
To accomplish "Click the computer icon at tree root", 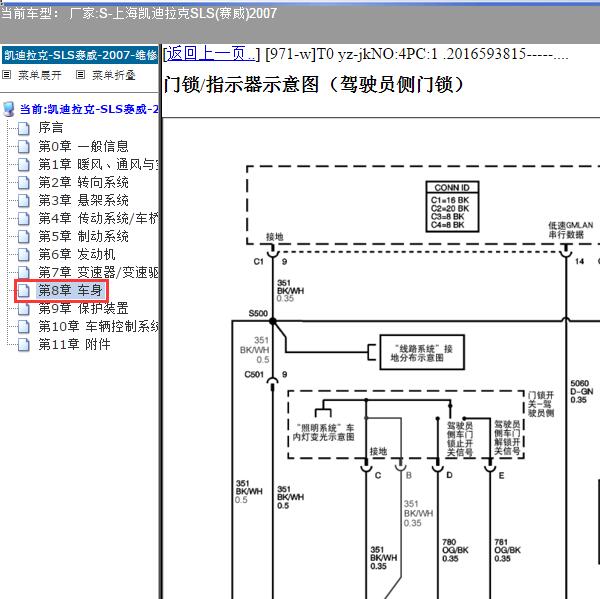I will click(8, 109).
